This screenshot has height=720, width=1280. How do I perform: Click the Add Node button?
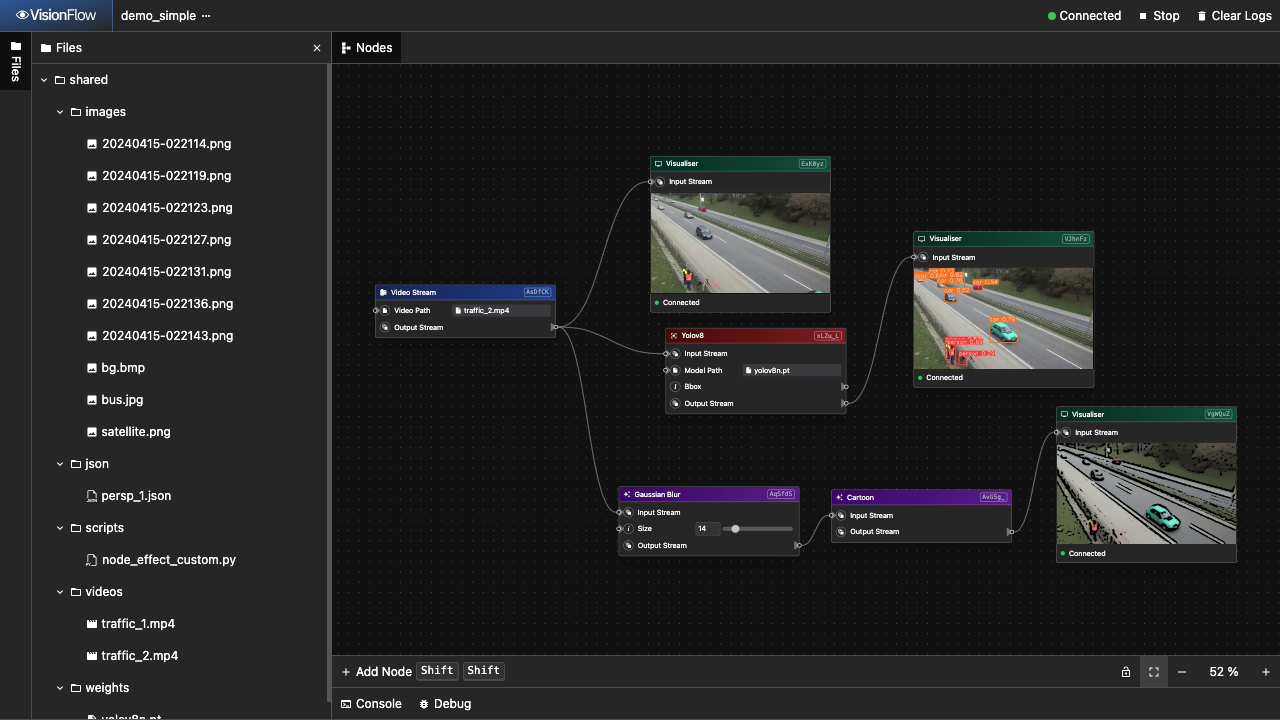(x=377, y=672)
